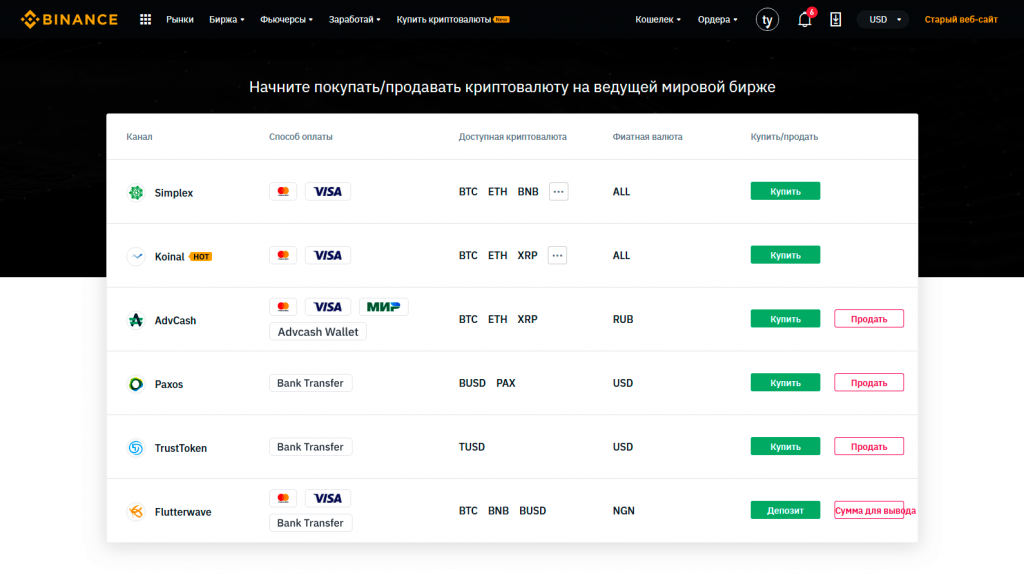This screenshot has height=575, width=1024.
Task: Expand the USD currency dropdown
Action: click(883, 19)
